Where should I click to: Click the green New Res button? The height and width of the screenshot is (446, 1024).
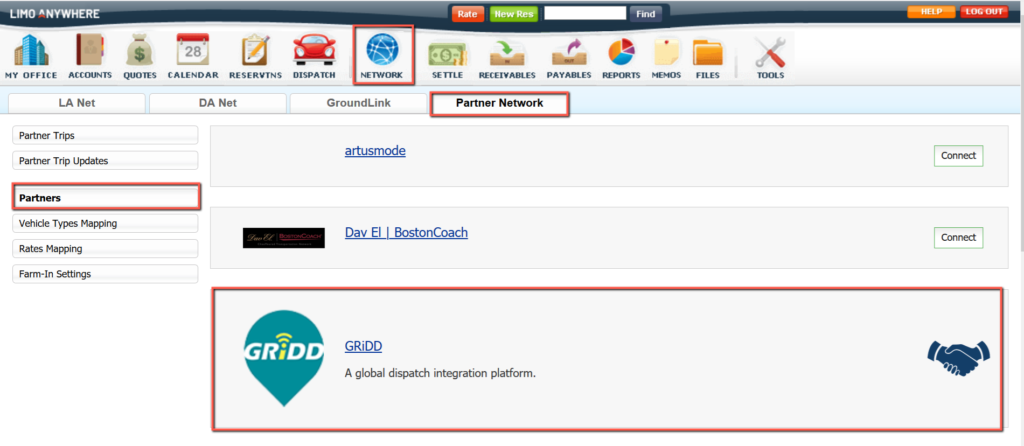[514, 14]
